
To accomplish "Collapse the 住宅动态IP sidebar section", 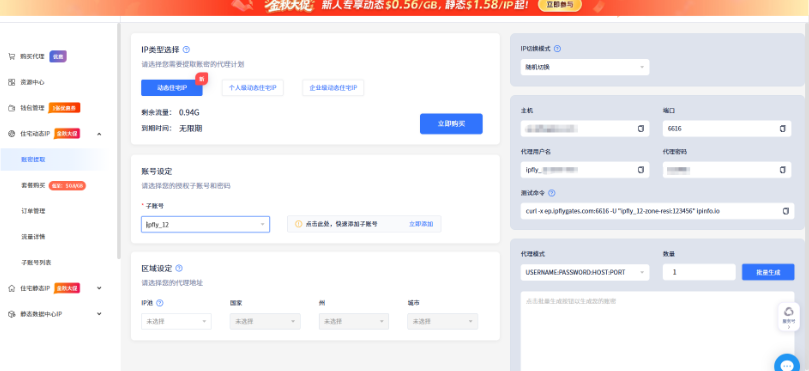I will pyautogui.click(x=100, y=134).
